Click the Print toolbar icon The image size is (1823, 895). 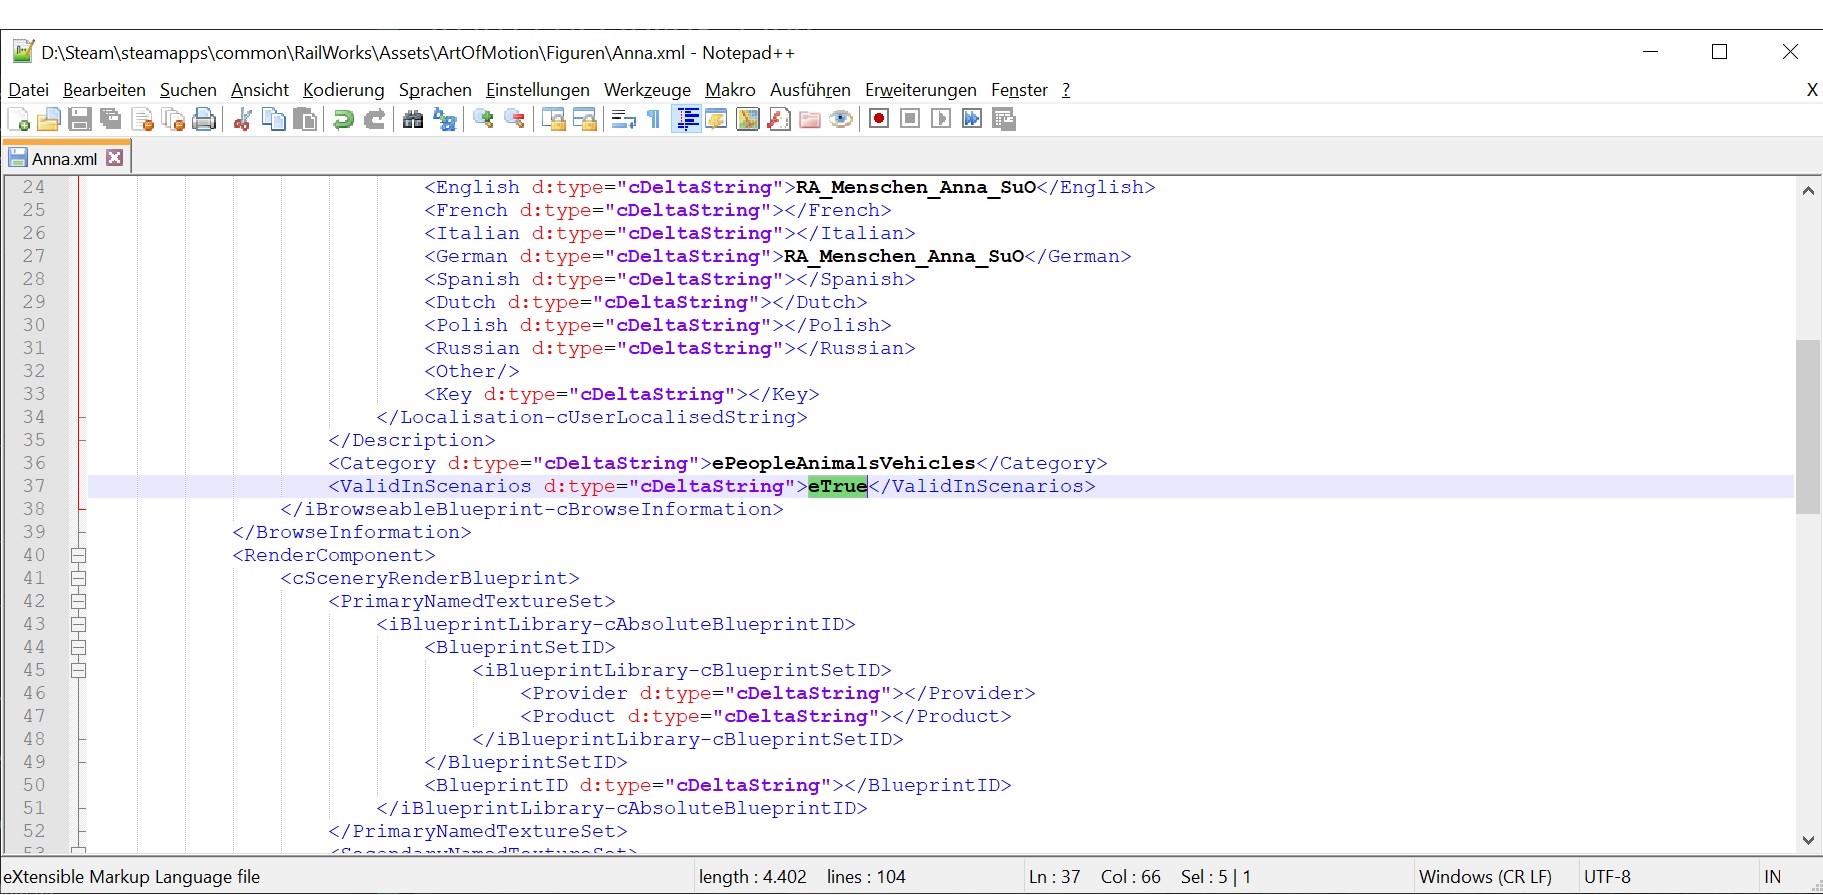204,120
